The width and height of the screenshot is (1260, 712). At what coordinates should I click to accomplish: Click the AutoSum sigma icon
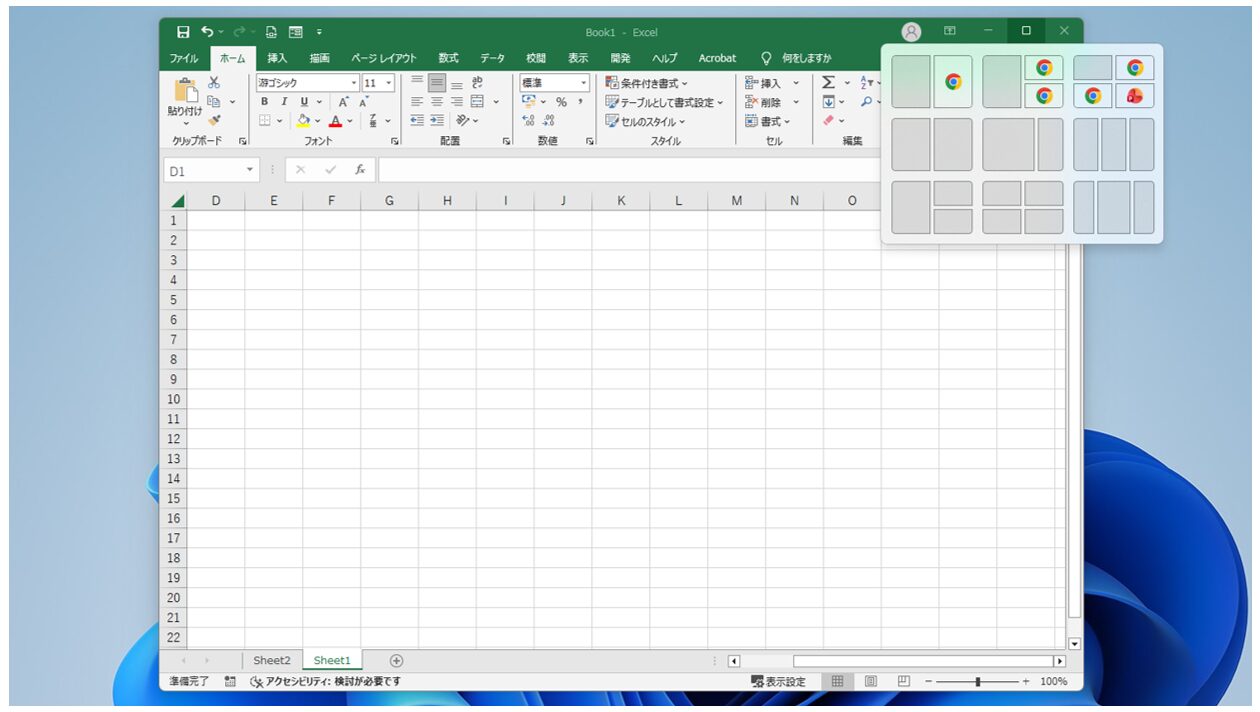(x=828, y=83)
